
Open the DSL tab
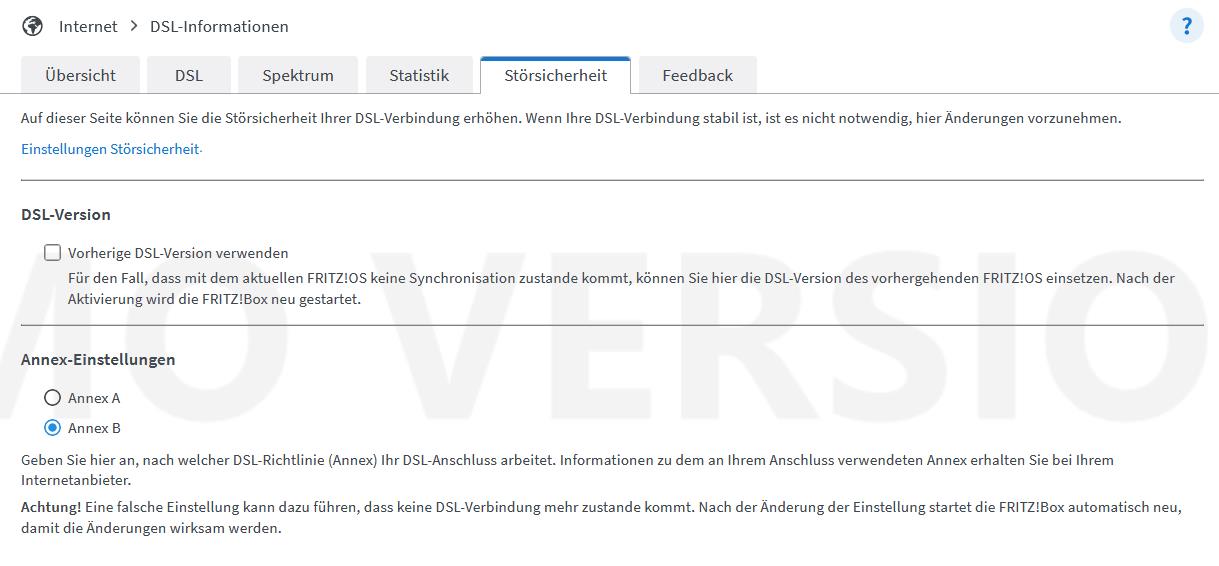(189, 75)
